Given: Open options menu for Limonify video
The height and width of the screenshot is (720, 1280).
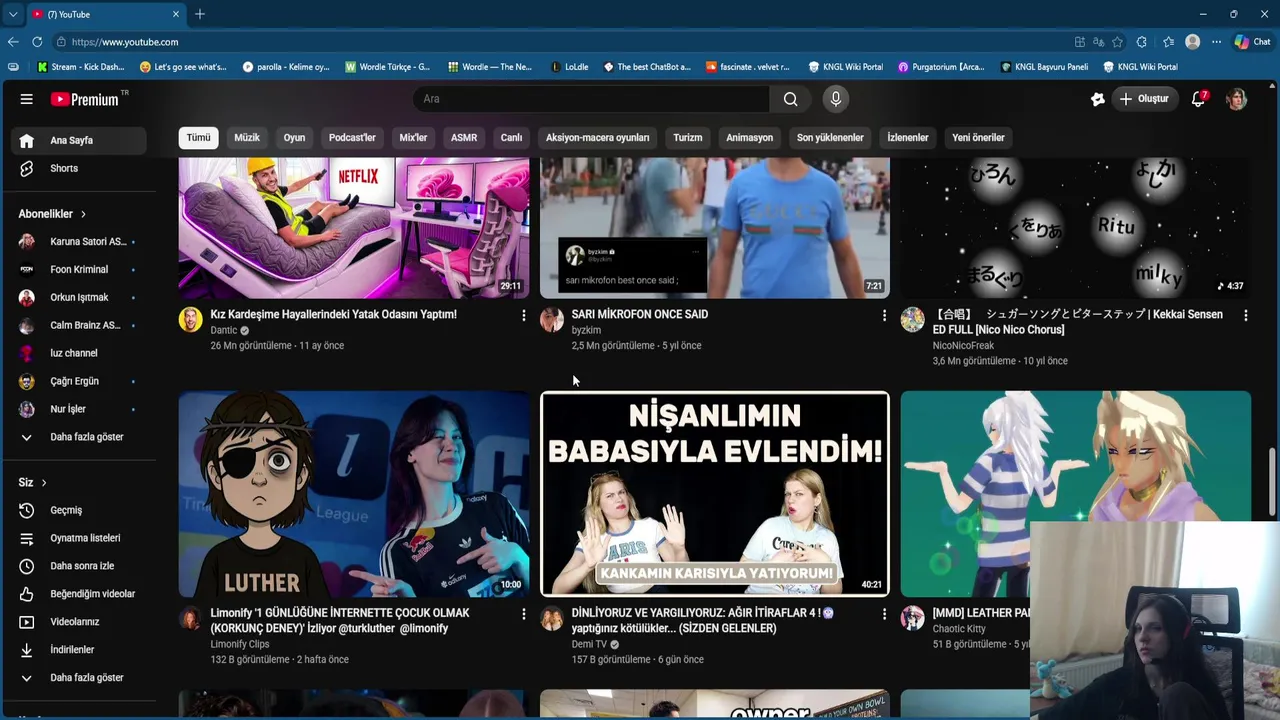Looking at the screenshot, I should point(523,614).
